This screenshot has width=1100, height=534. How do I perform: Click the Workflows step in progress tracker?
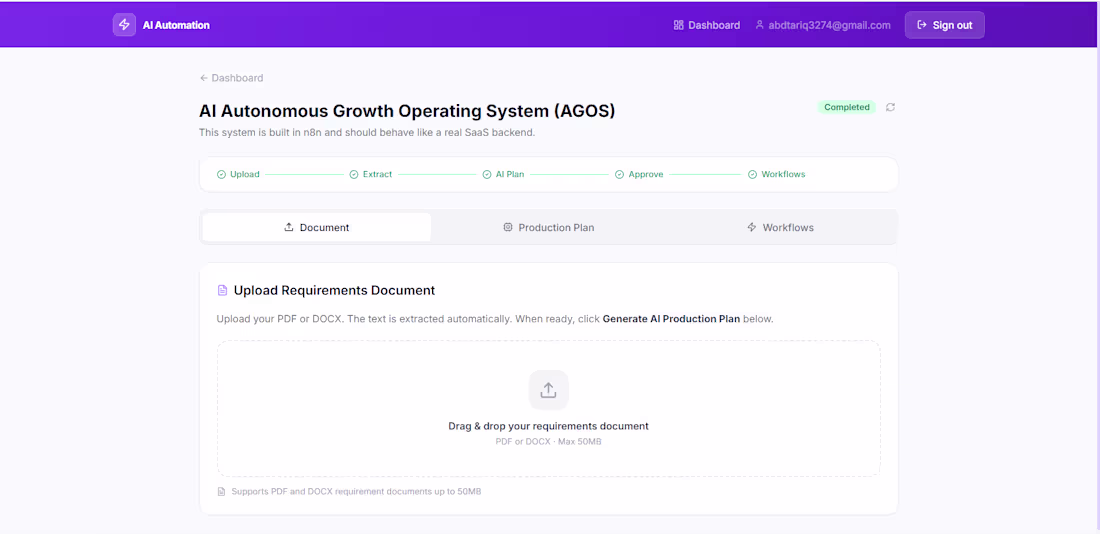[777, 174]
